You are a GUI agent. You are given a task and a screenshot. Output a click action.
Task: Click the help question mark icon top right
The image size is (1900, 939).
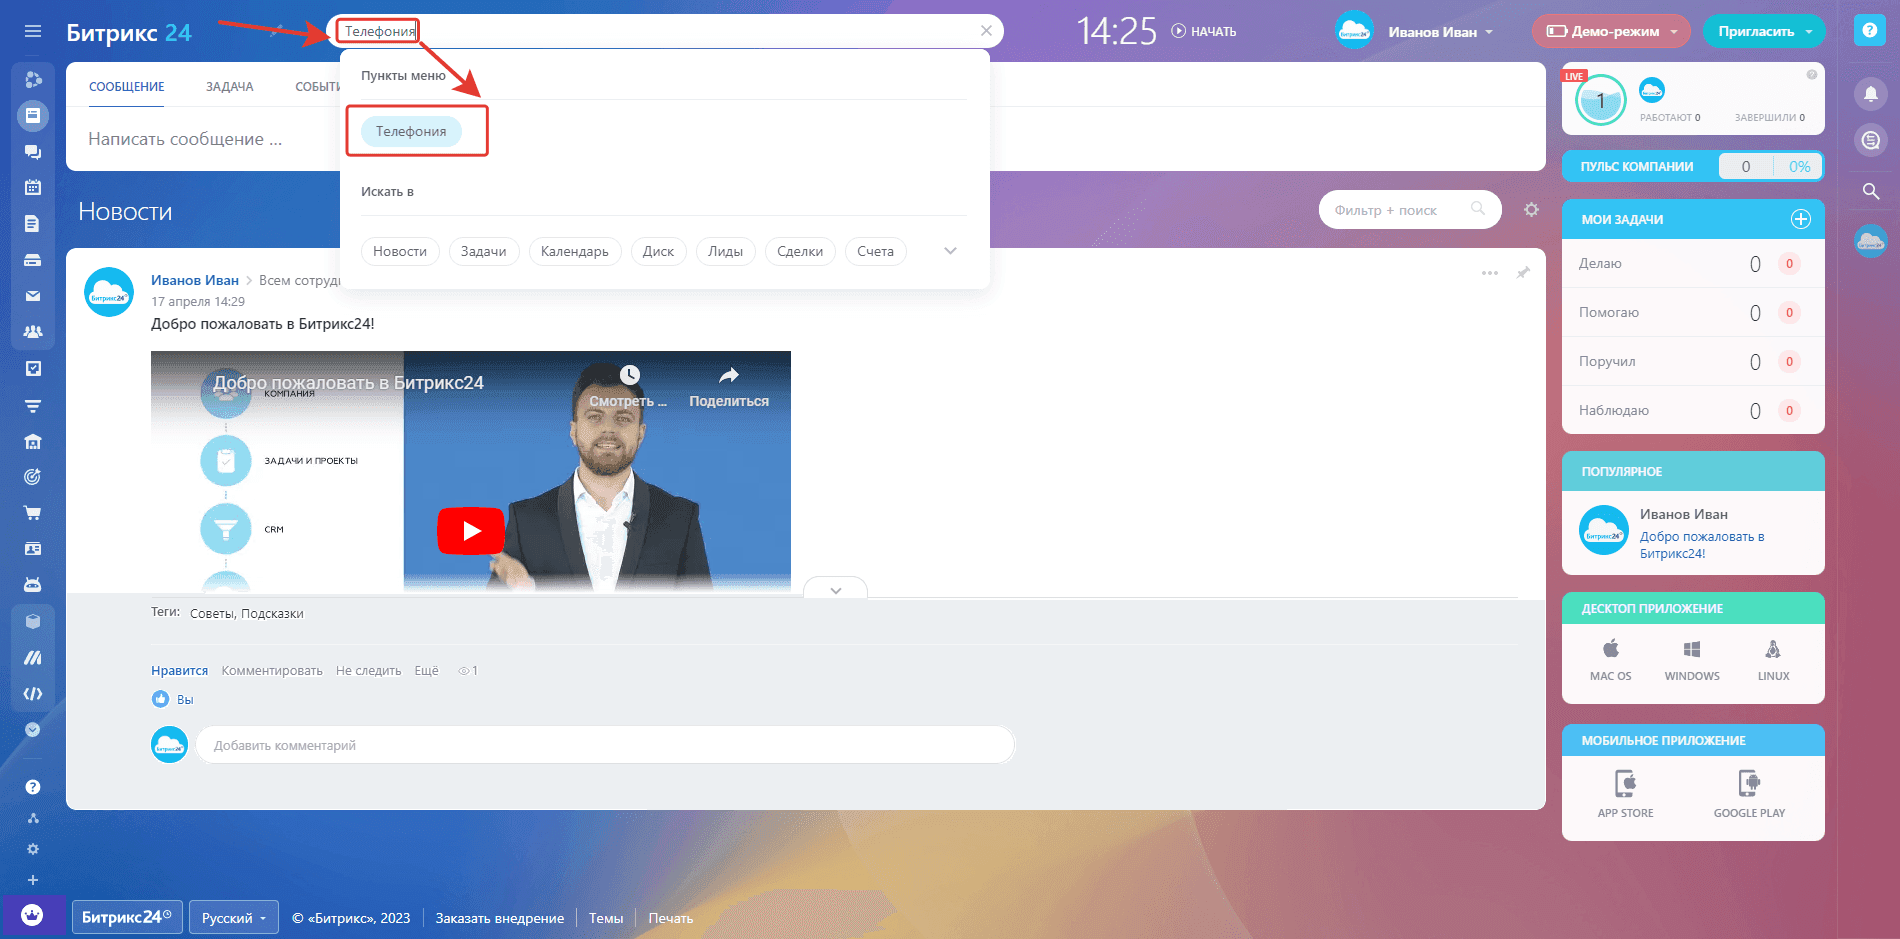pos(1869,31)
